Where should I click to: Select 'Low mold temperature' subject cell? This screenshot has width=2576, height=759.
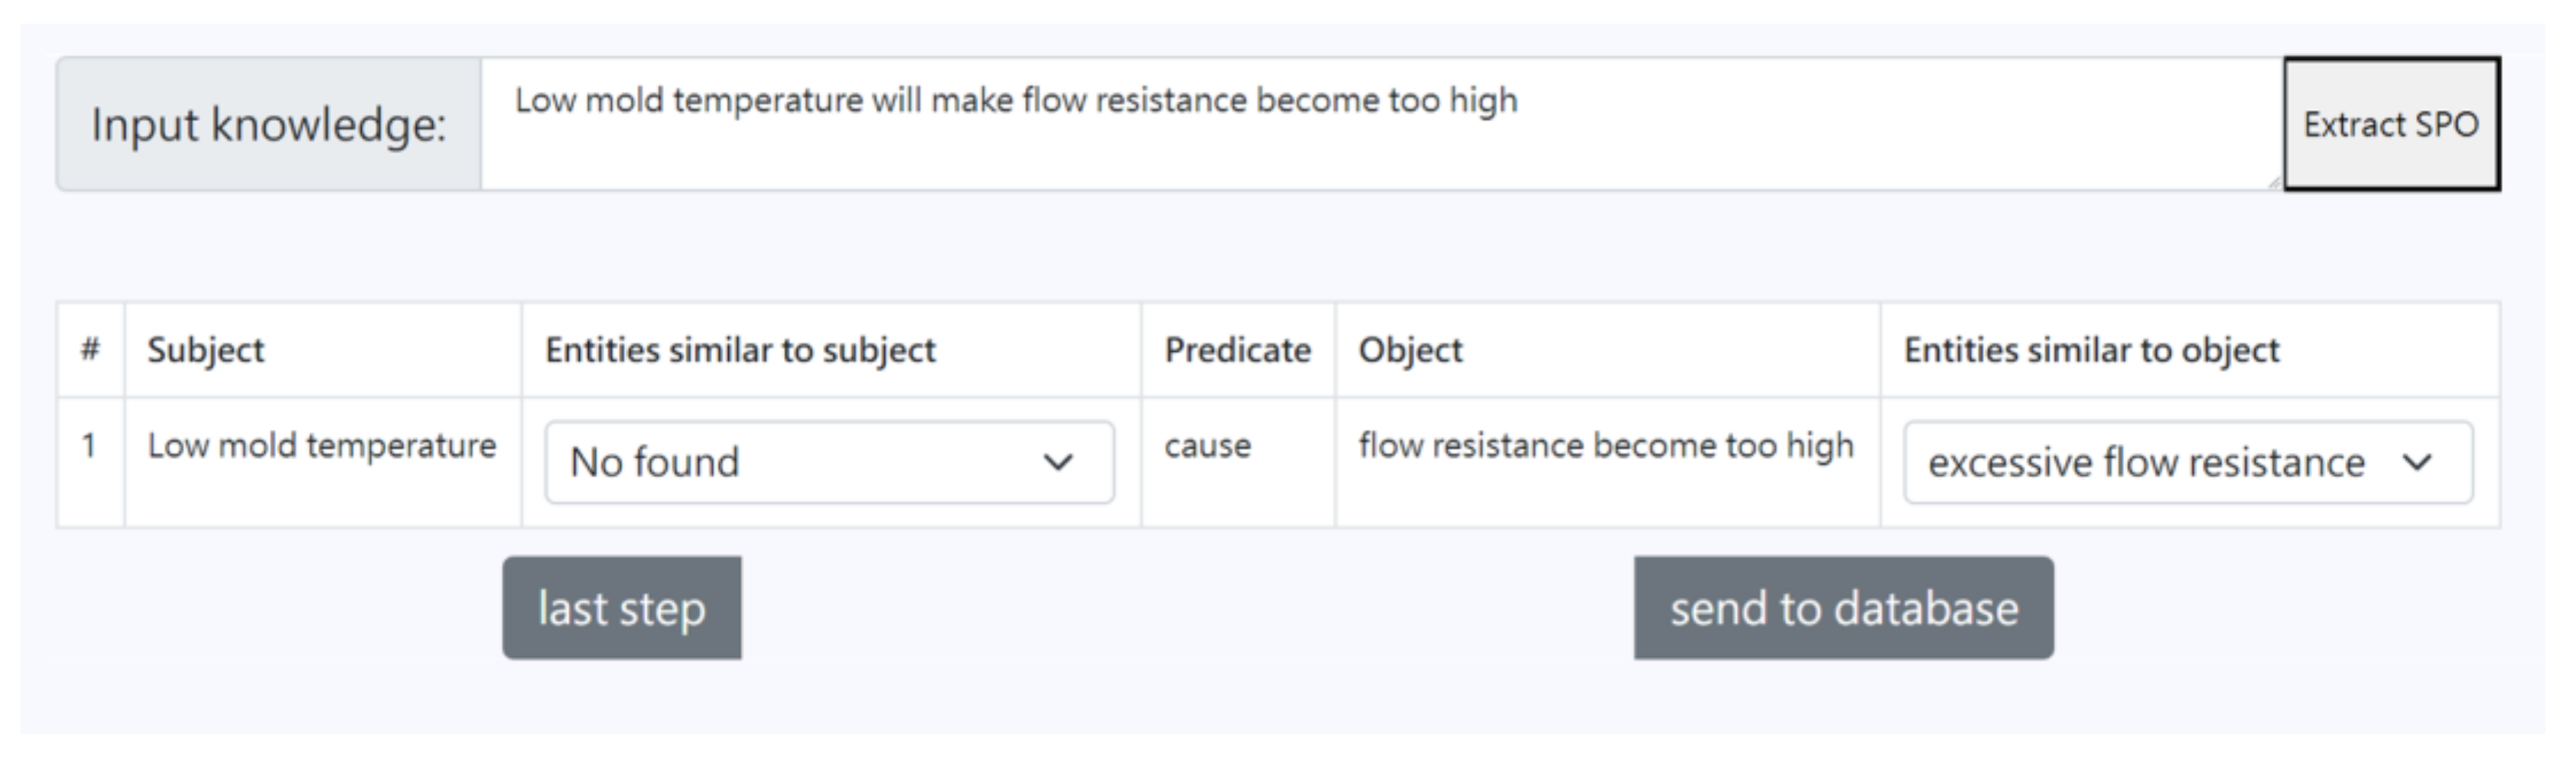(x=322, y=446)
